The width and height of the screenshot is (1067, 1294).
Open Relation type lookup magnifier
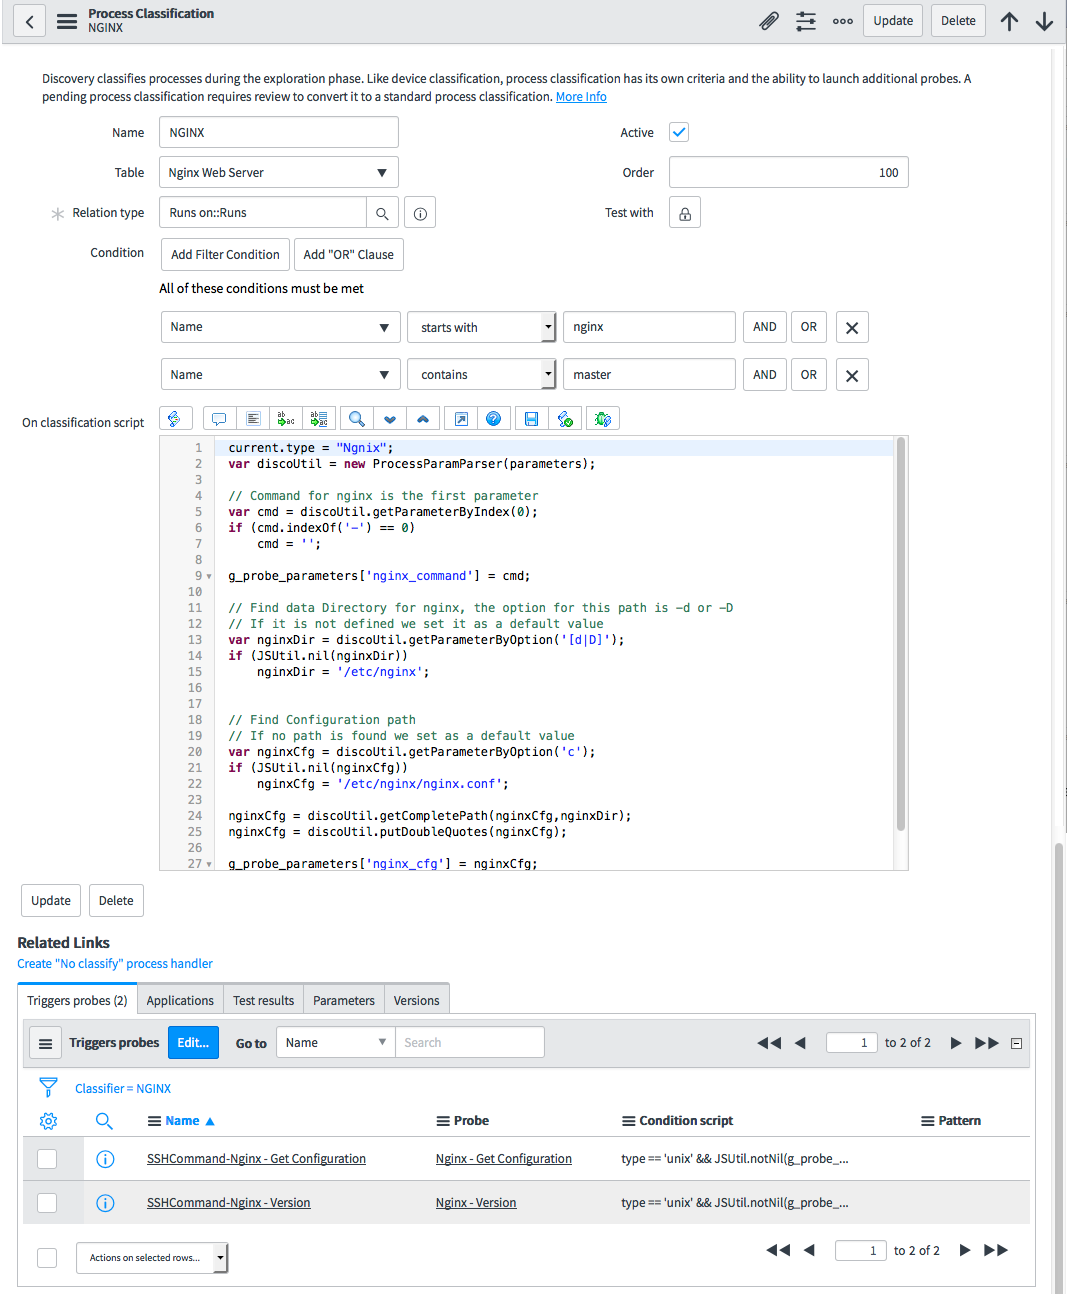(x=382, y=213)
